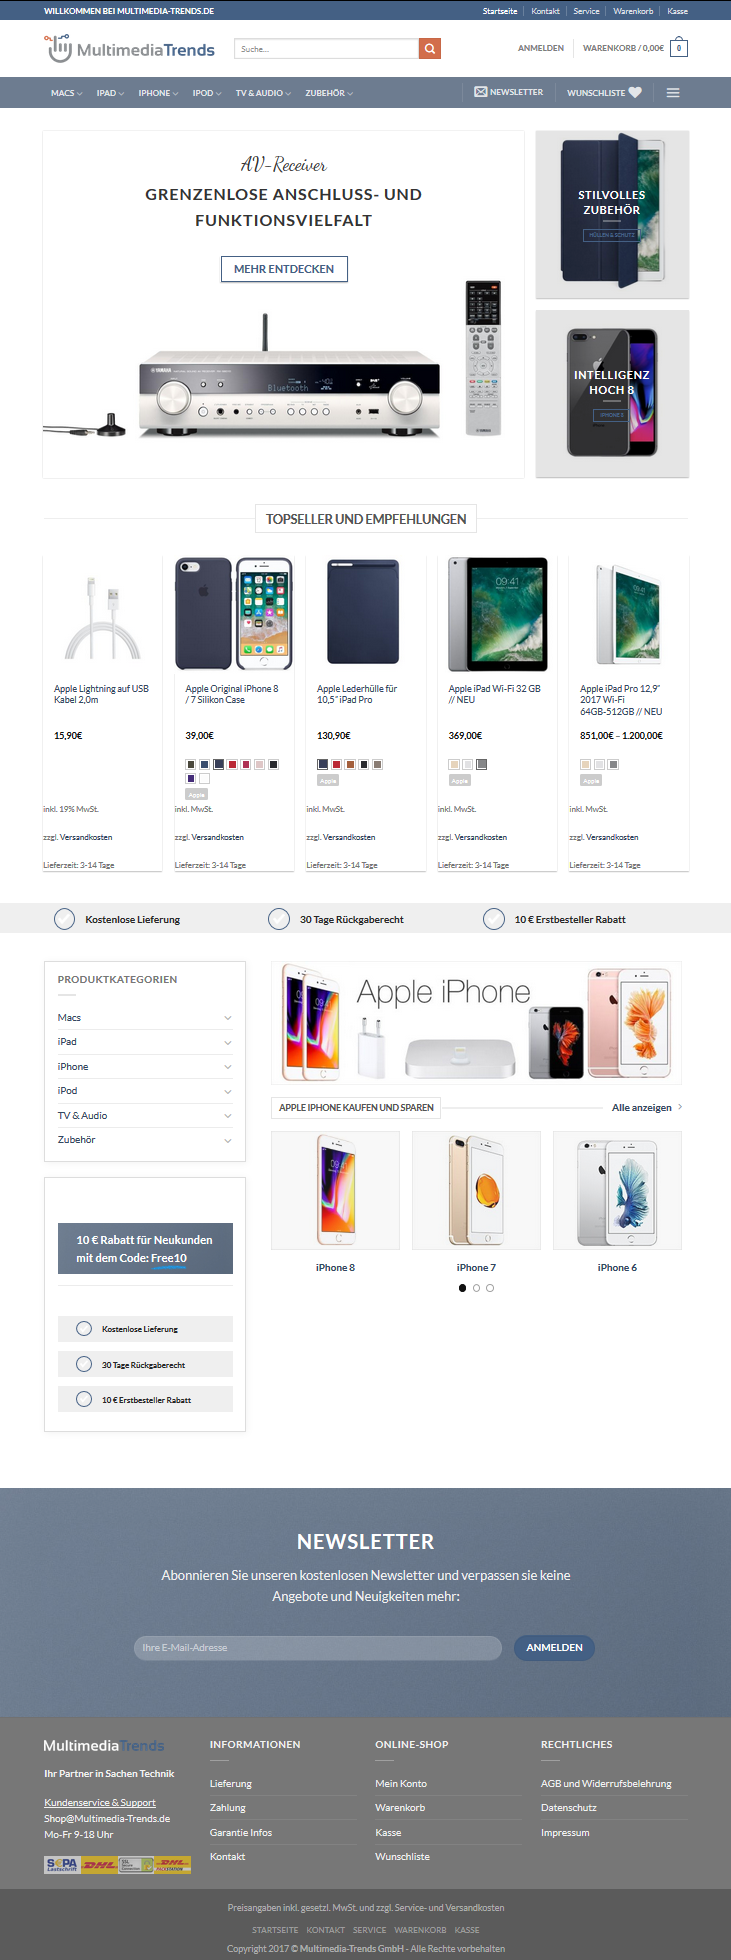
Task: Click the orange search magnifier button
Action: click(x=429, y=48)
